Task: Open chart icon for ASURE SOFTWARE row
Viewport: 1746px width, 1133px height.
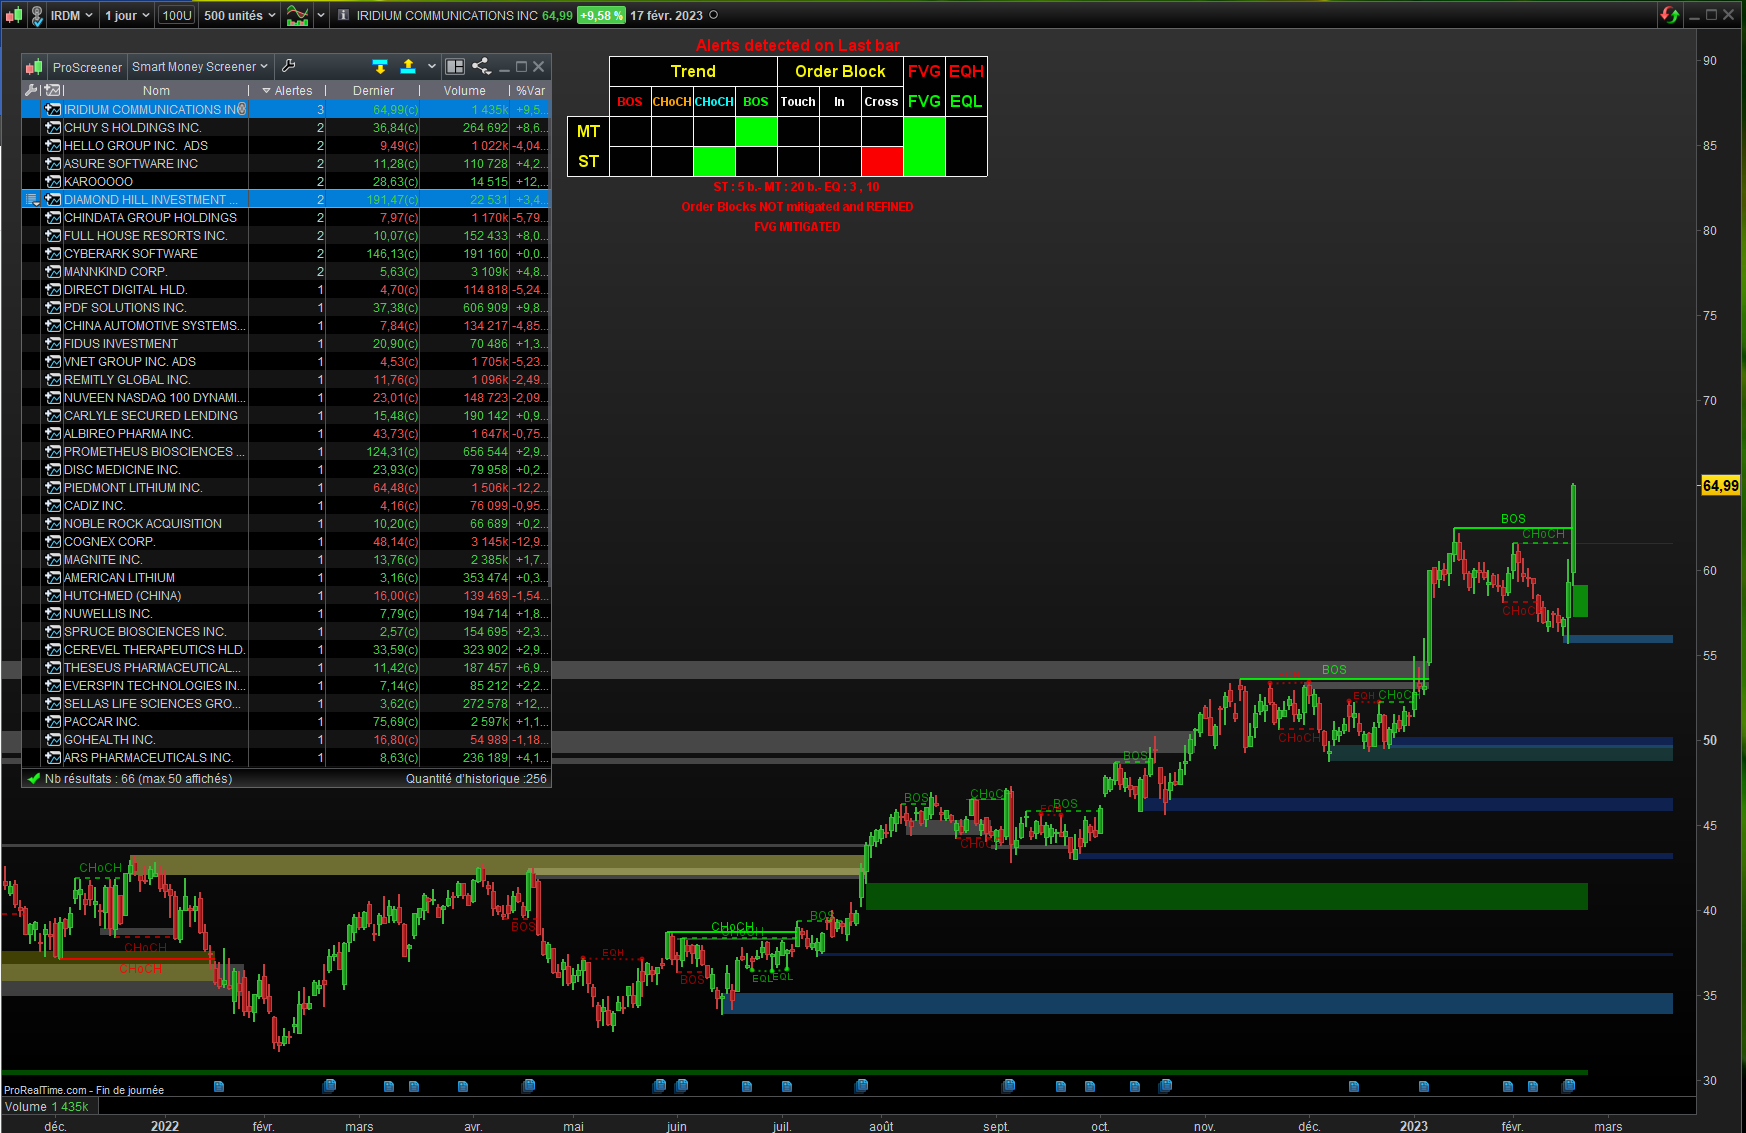Action: [54, 163]
